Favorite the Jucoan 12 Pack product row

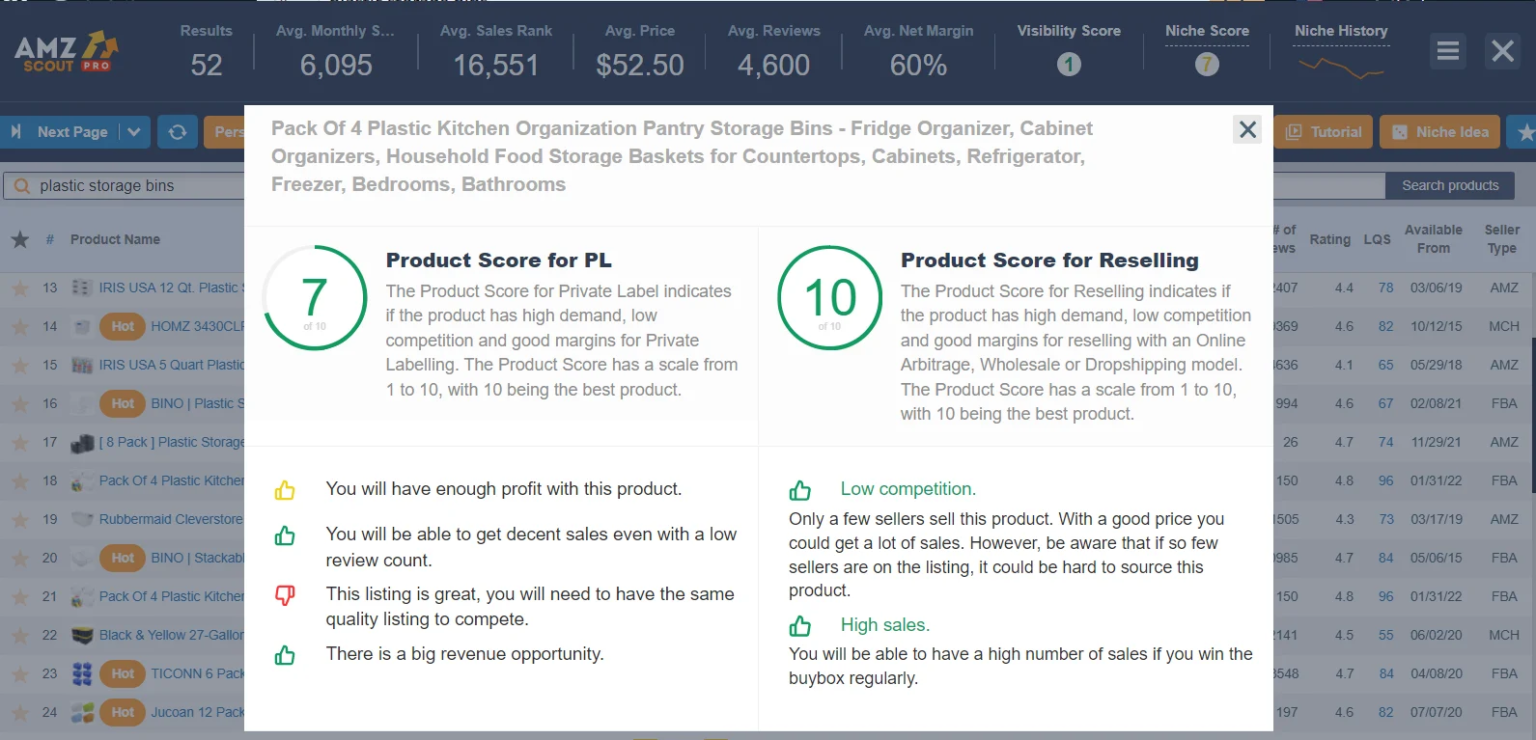click(x=20, y=712)
